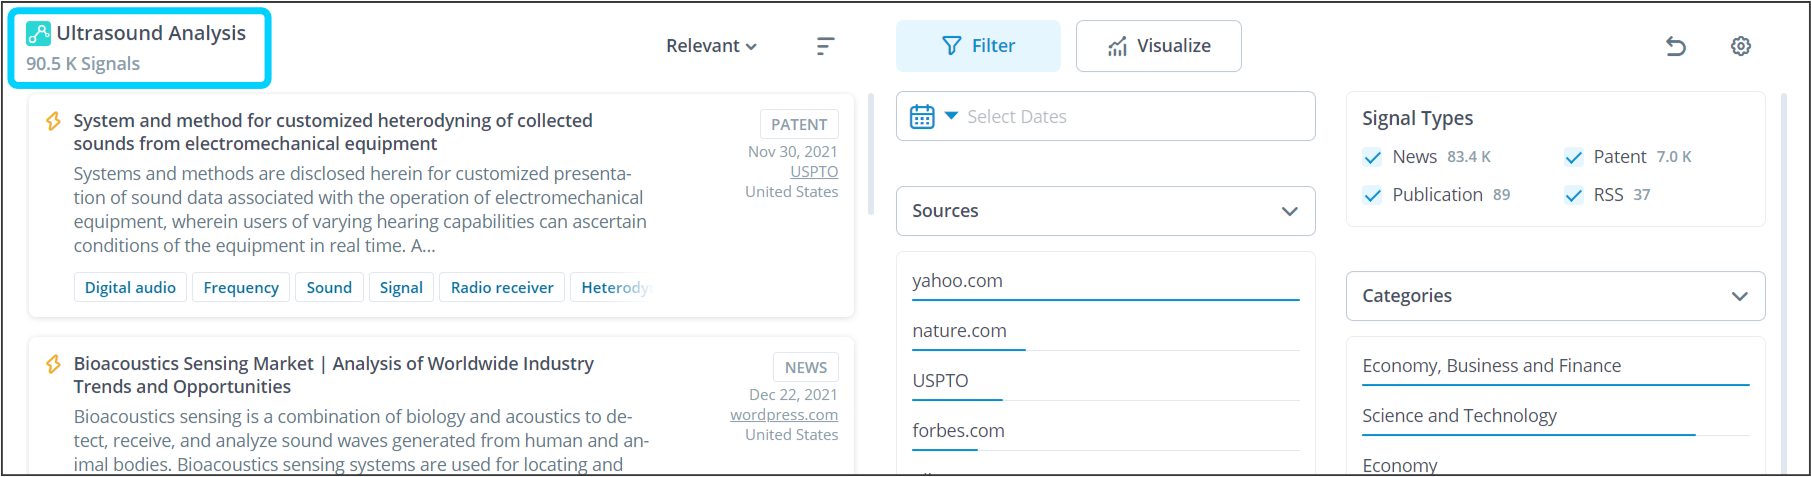The width and height of the screenshot is (1811, 477).
Task: Click the Ultrasound Analysis topic icon
Action: point(38,34)
